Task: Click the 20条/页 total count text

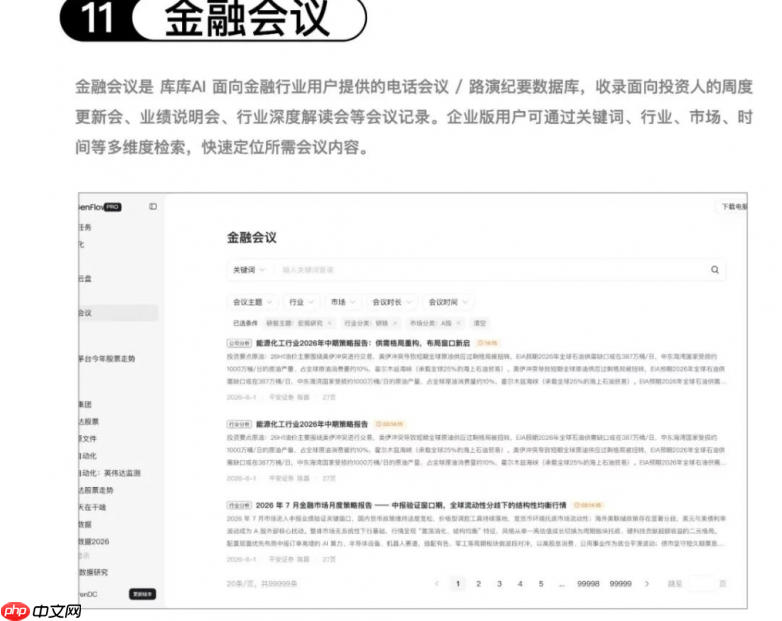Action: tap(262, 584)
